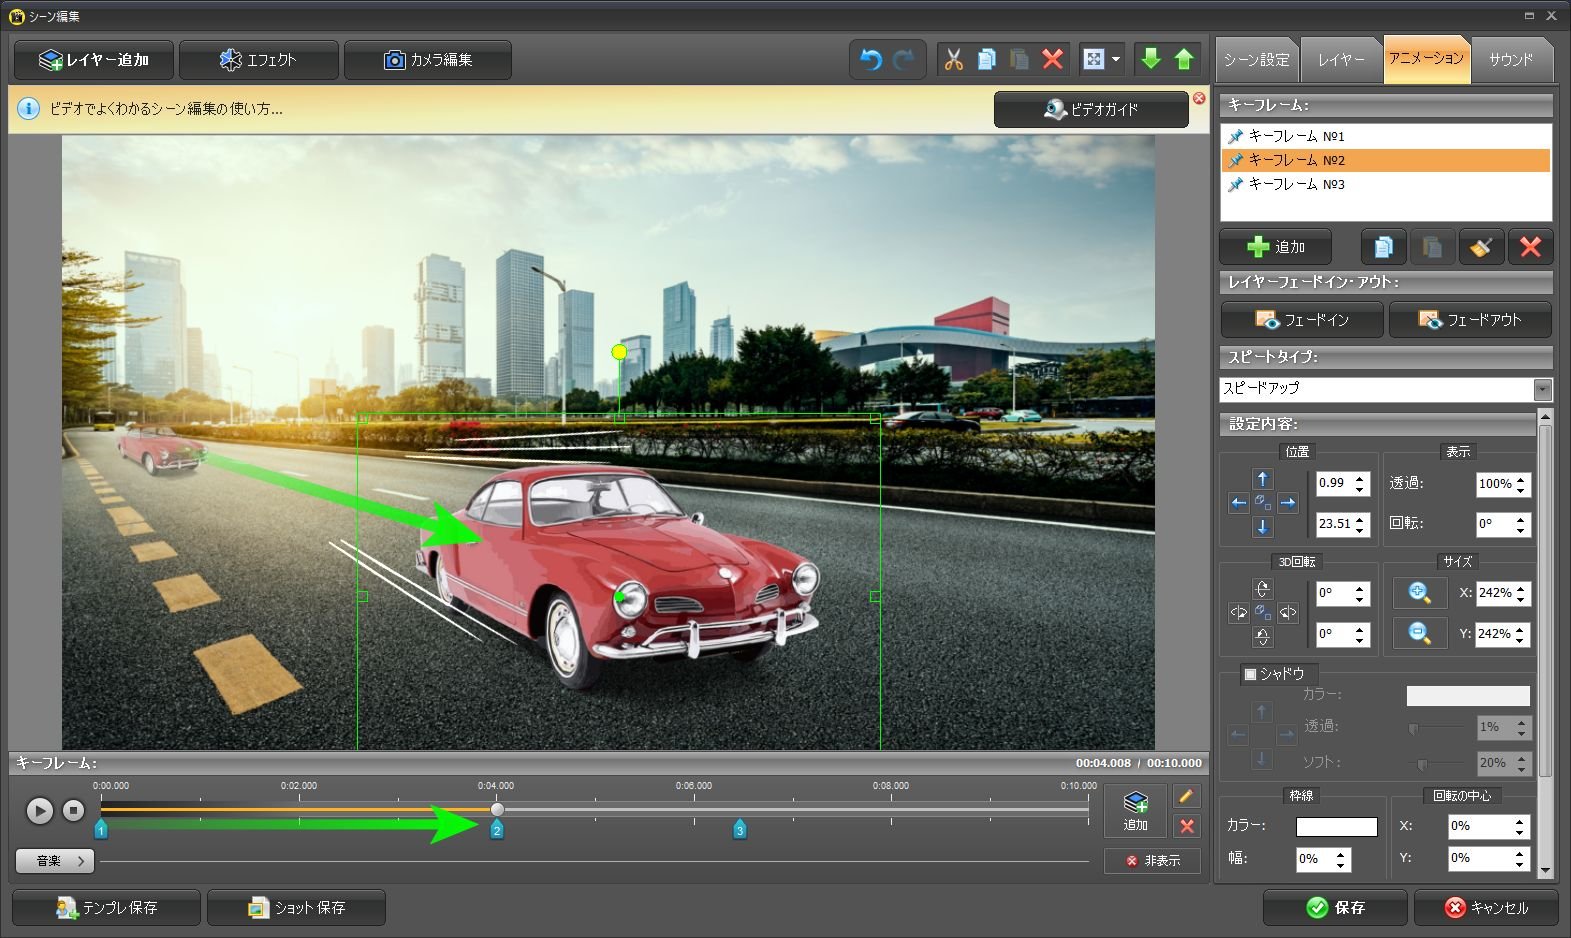The width and height of the screenshot is (1571, 938).
Task: Rotate 3D right icon
Action: point(1288,613)
